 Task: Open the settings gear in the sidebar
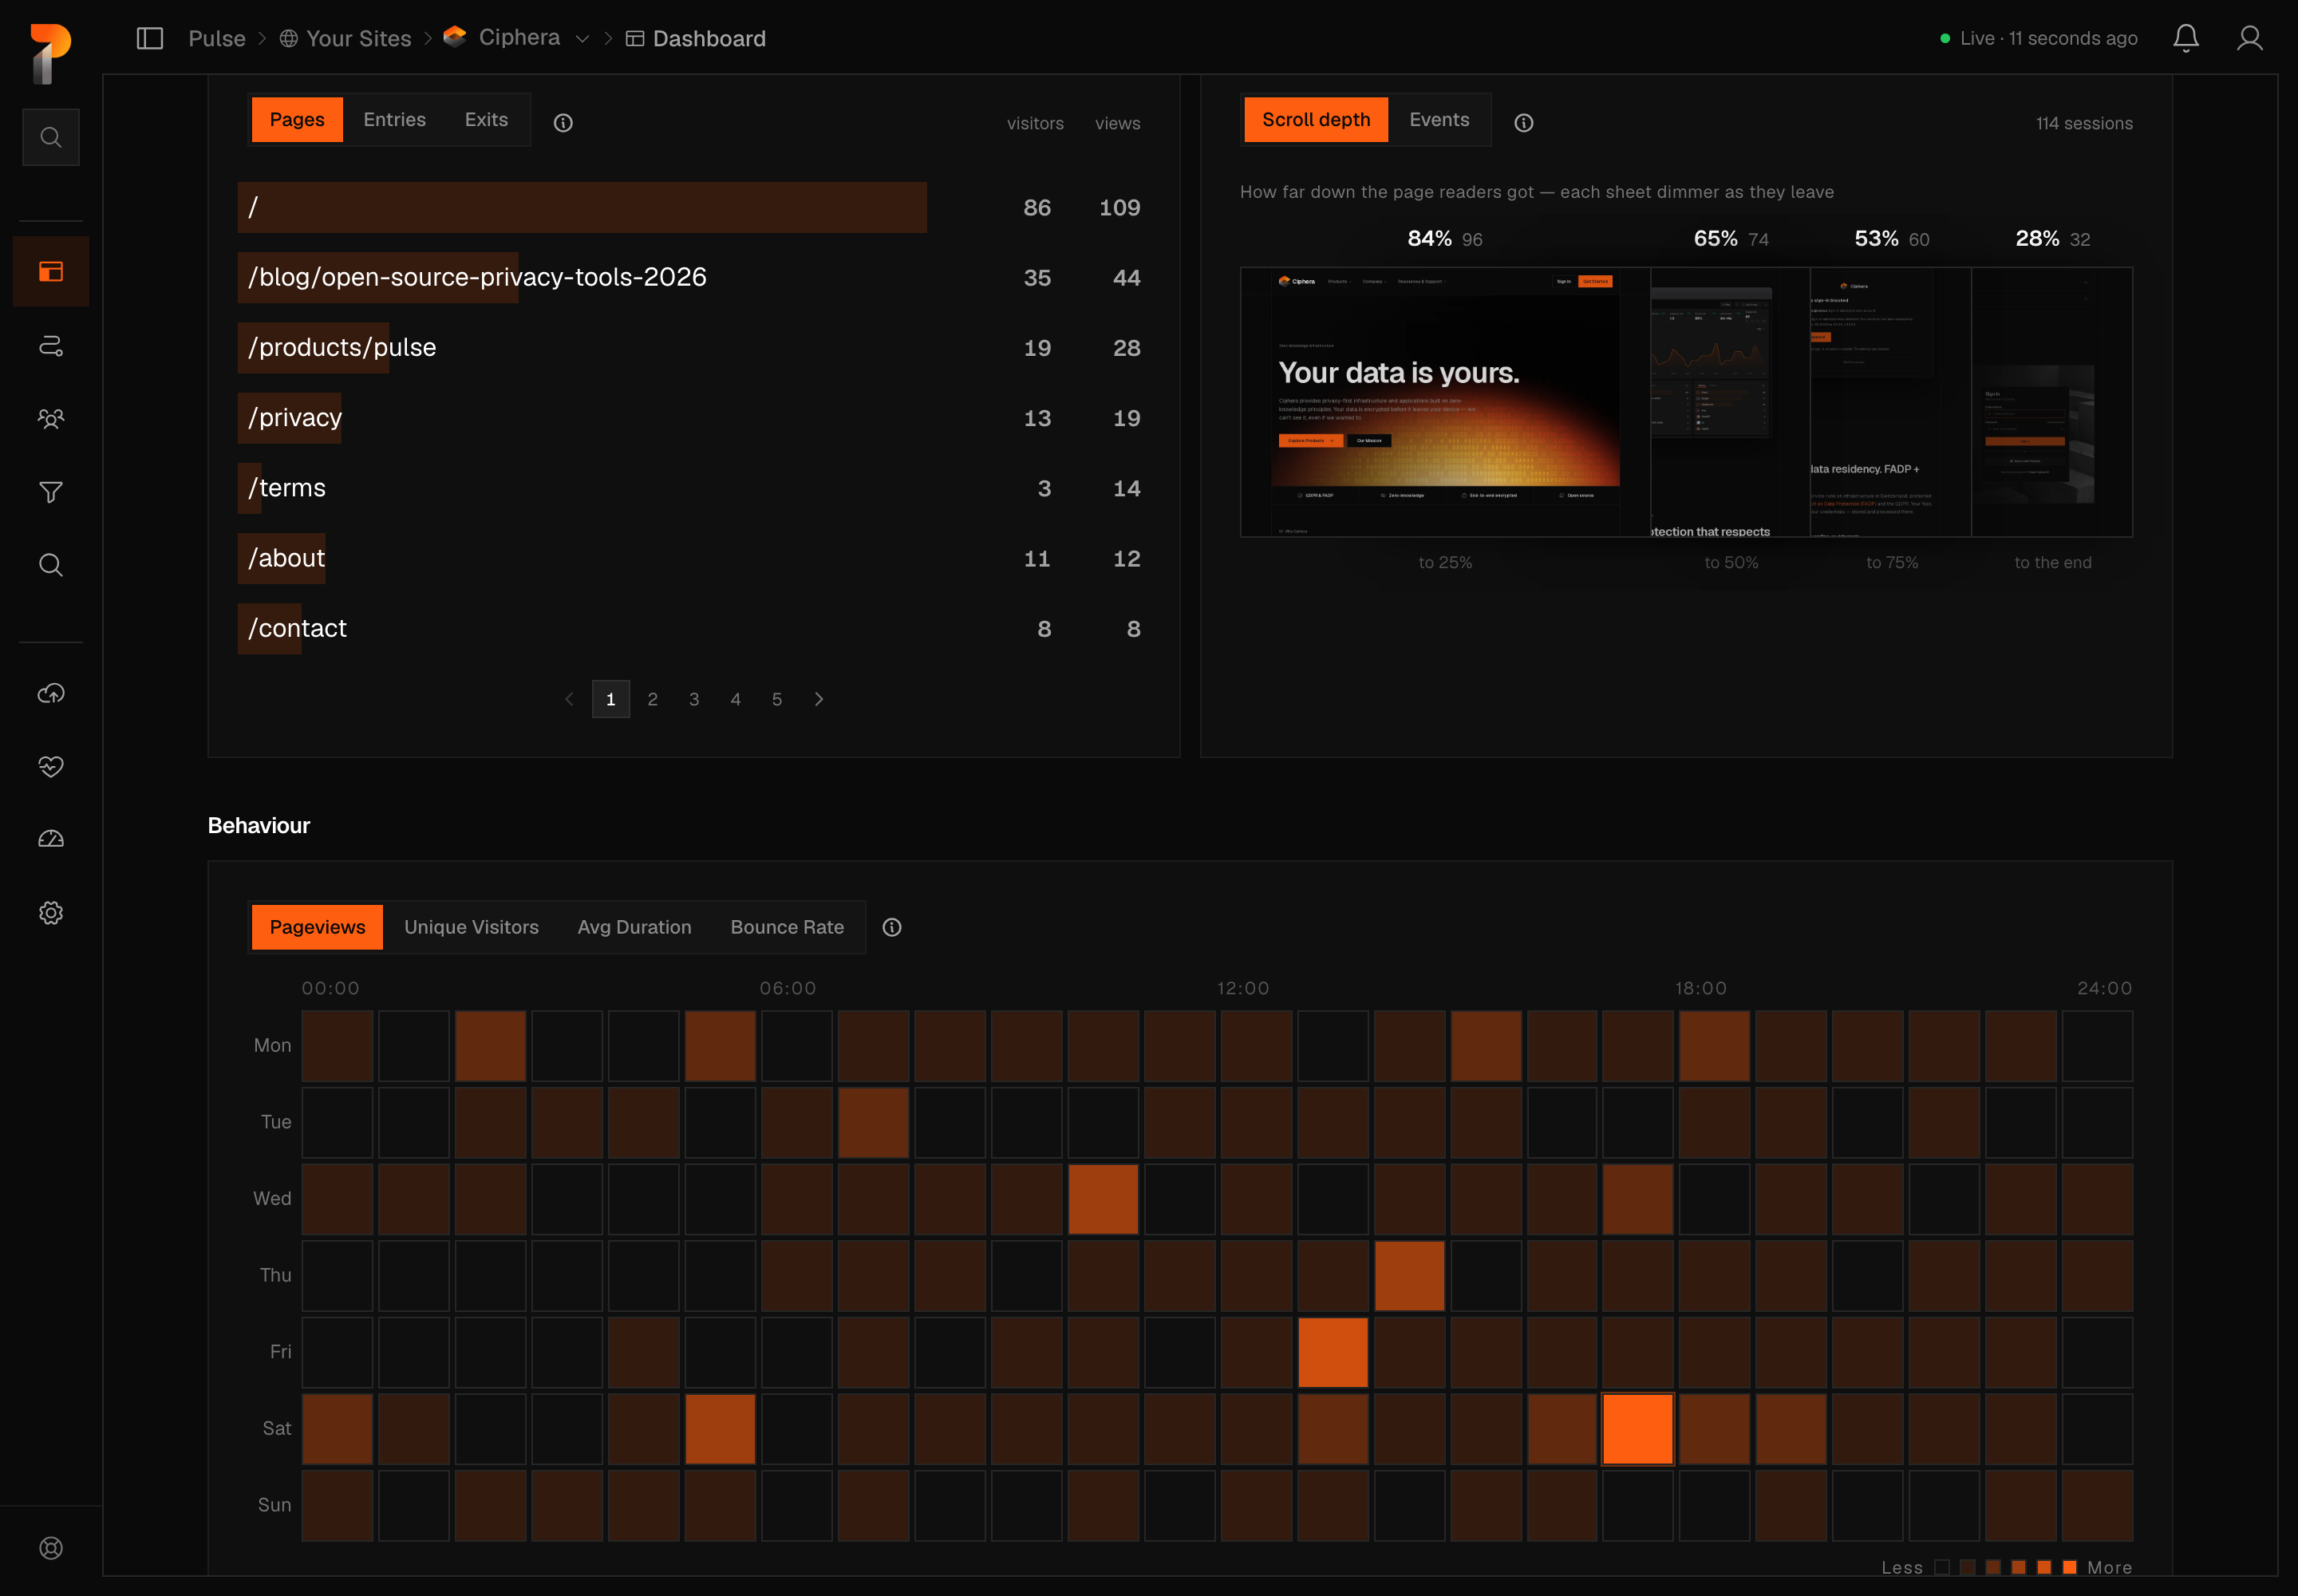tap(51, 913)
